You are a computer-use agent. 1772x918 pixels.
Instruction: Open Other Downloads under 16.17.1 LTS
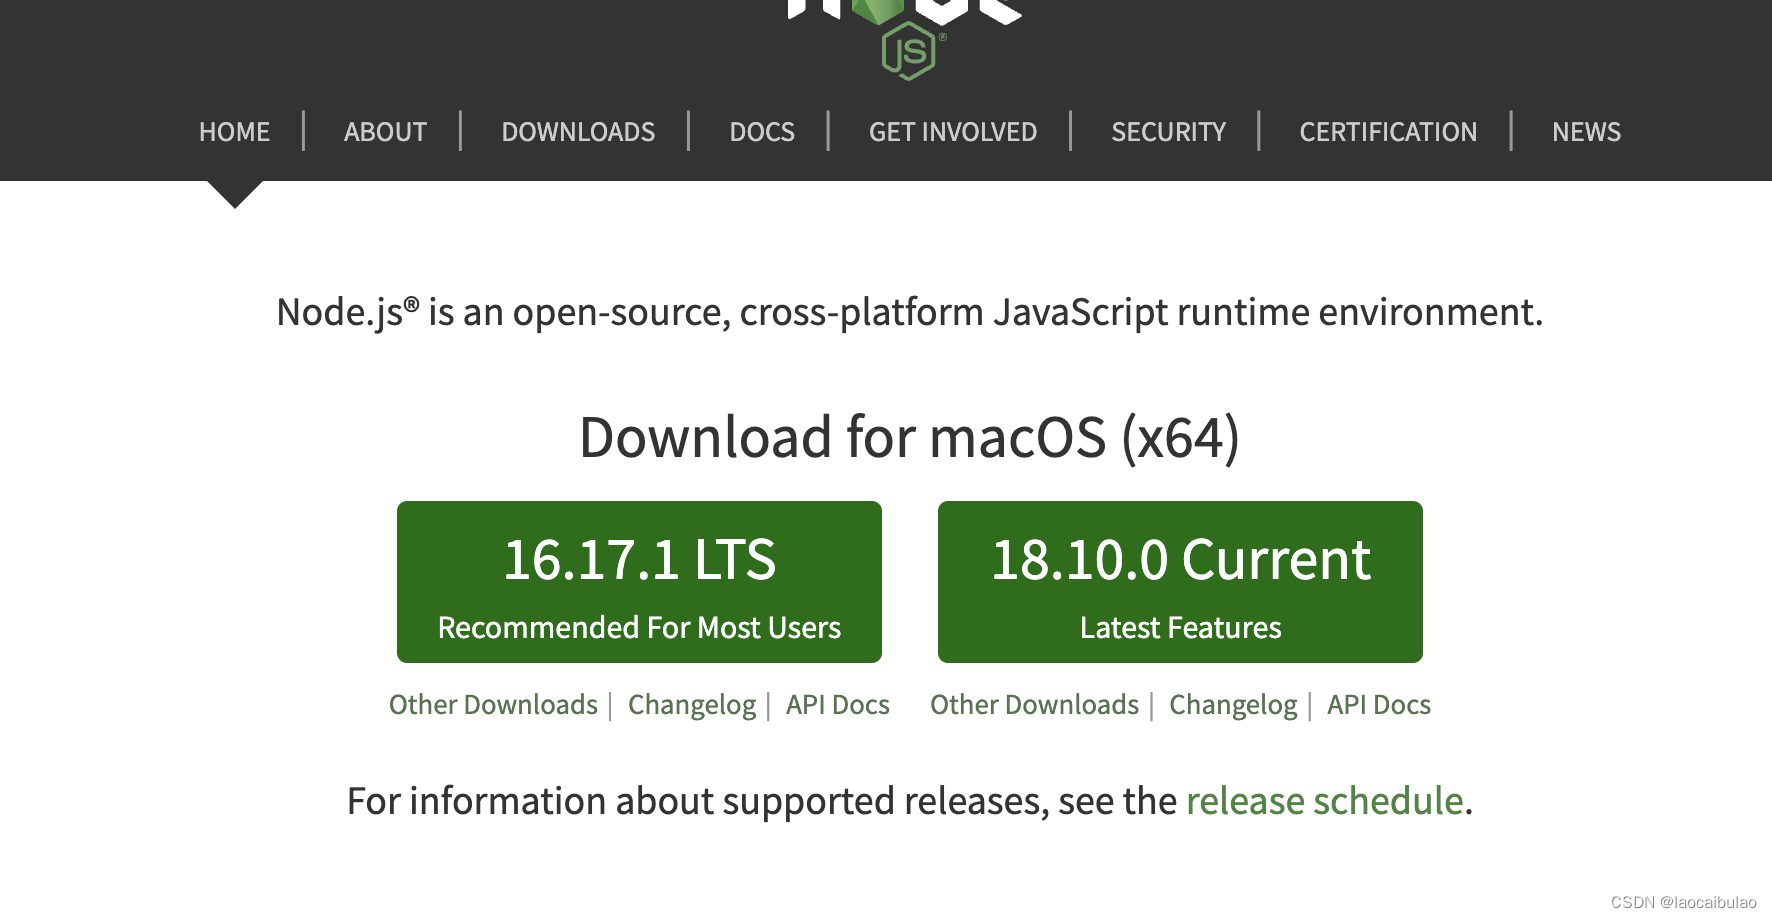[493, 705]
